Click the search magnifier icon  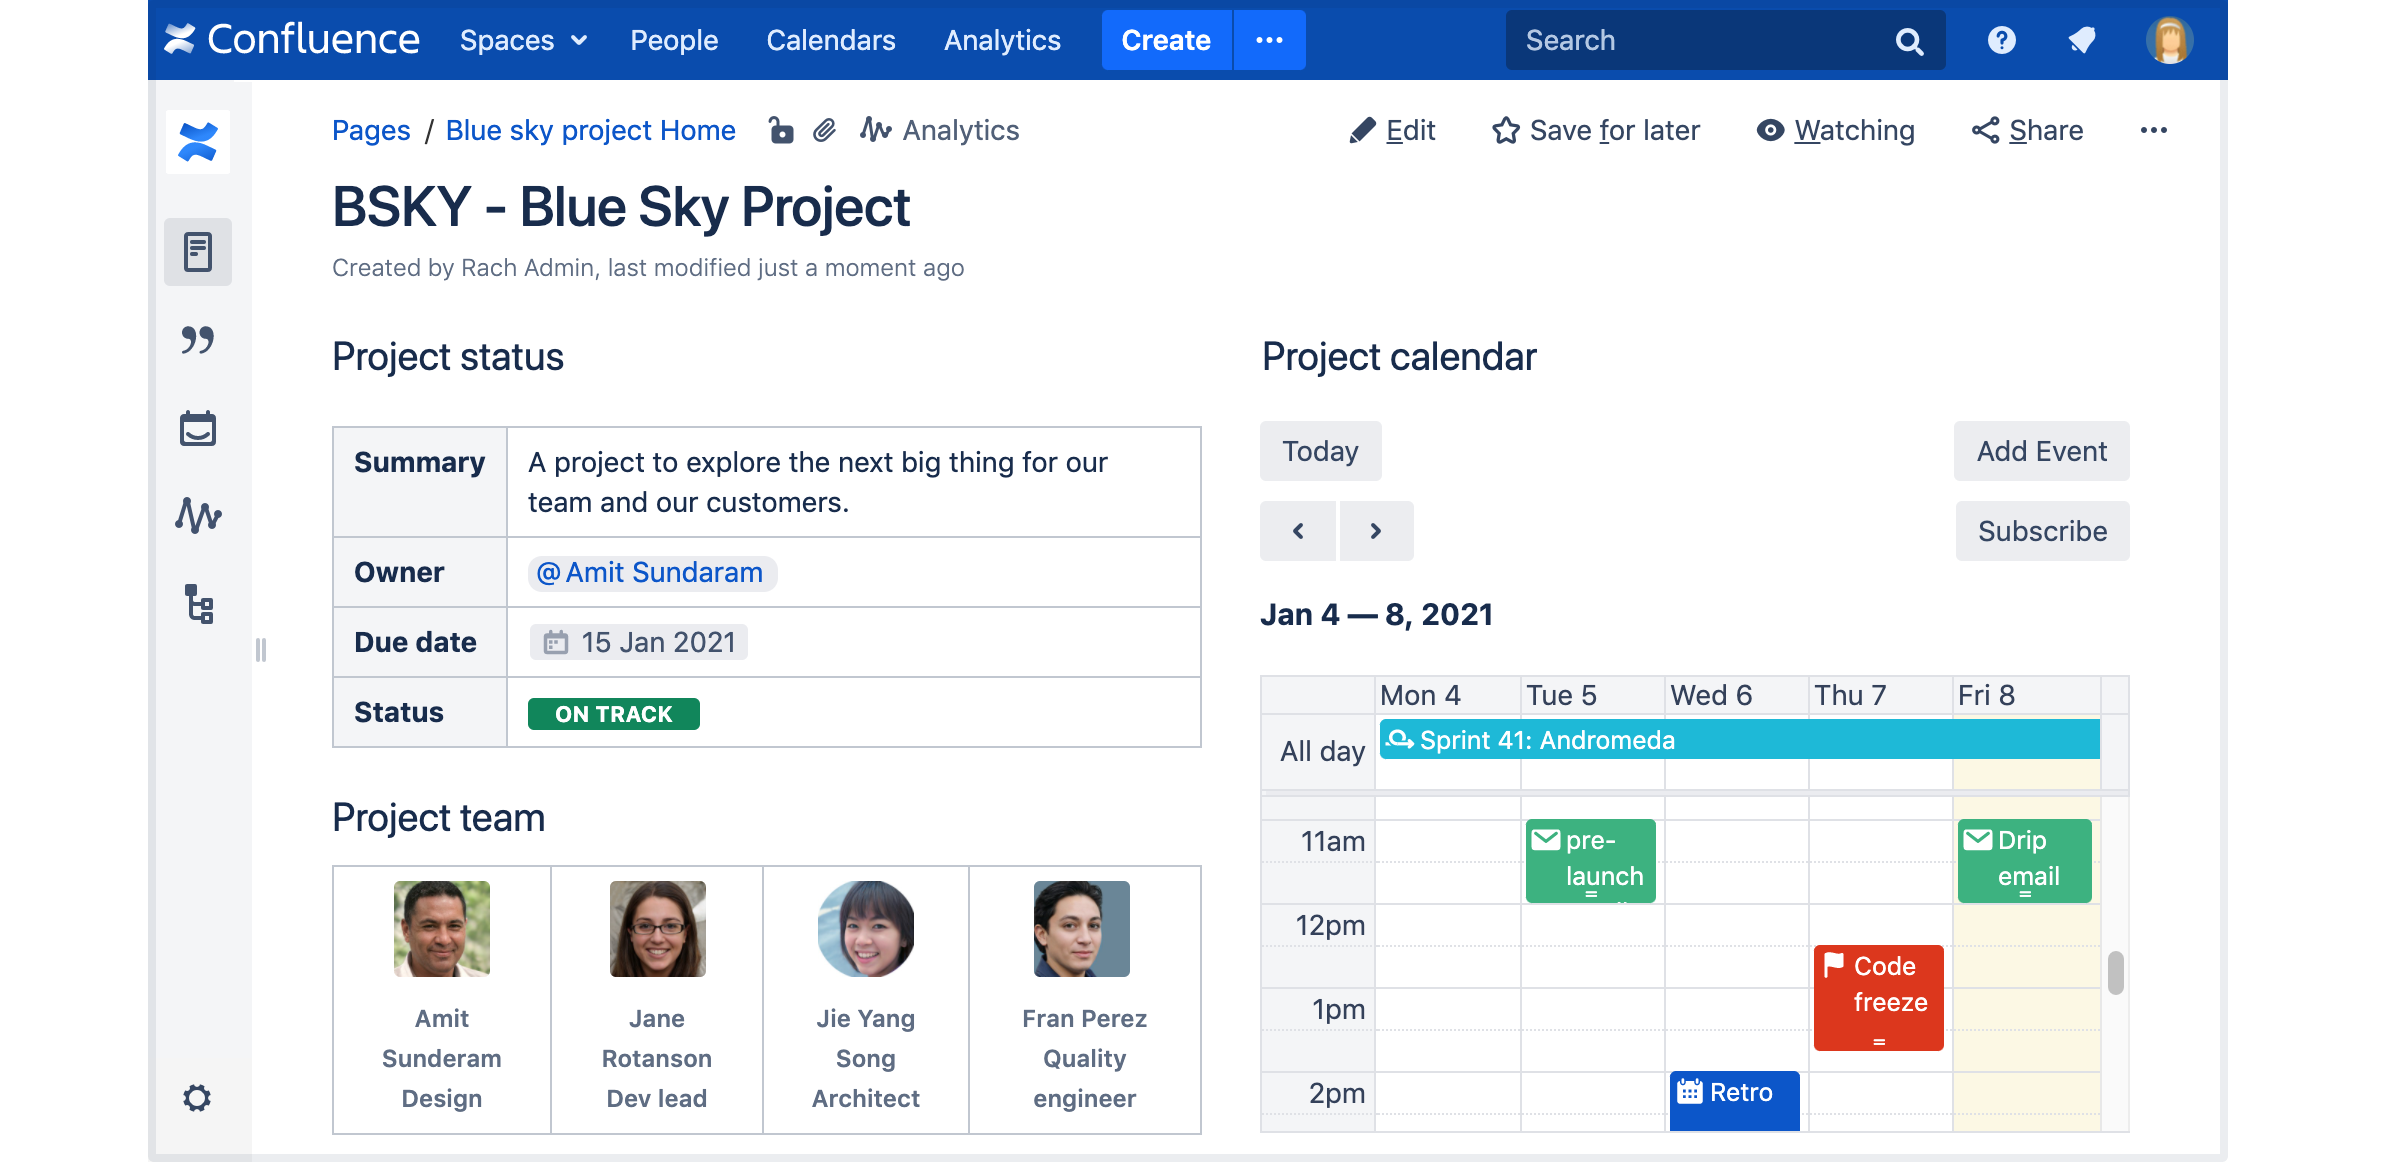(x=1909, y=41)
